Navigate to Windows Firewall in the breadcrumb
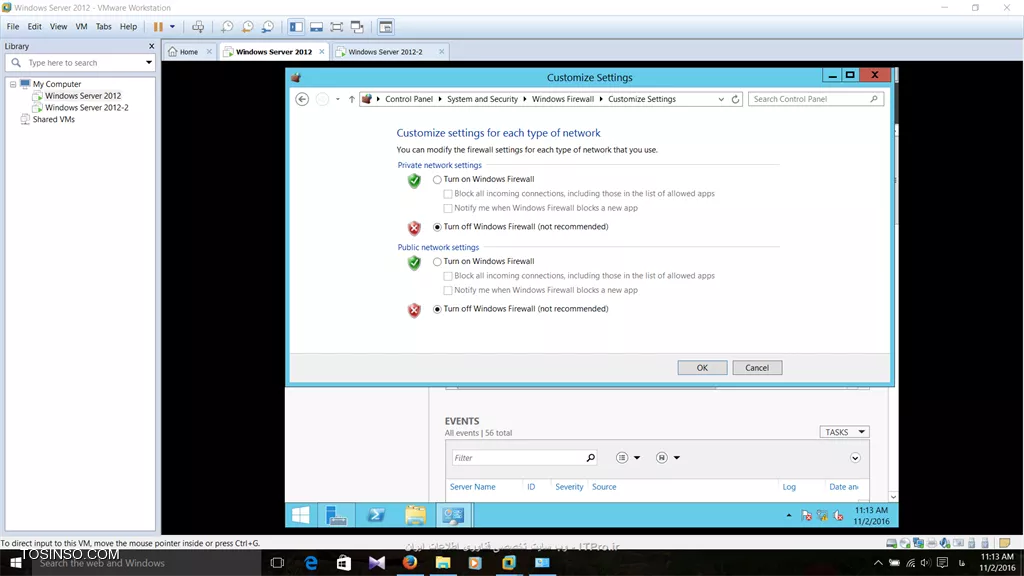Screen dimensions: 1024x576 point(562,99)
